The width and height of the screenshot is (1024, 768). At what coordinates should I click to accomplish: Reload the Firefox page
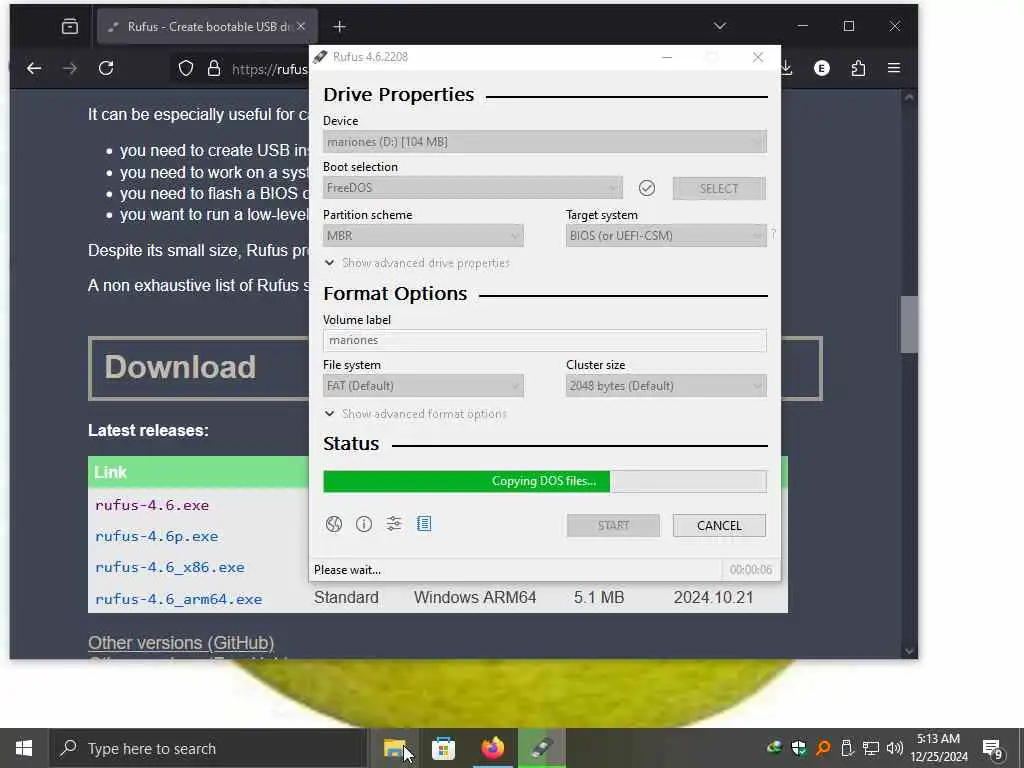tap(106, 68)
